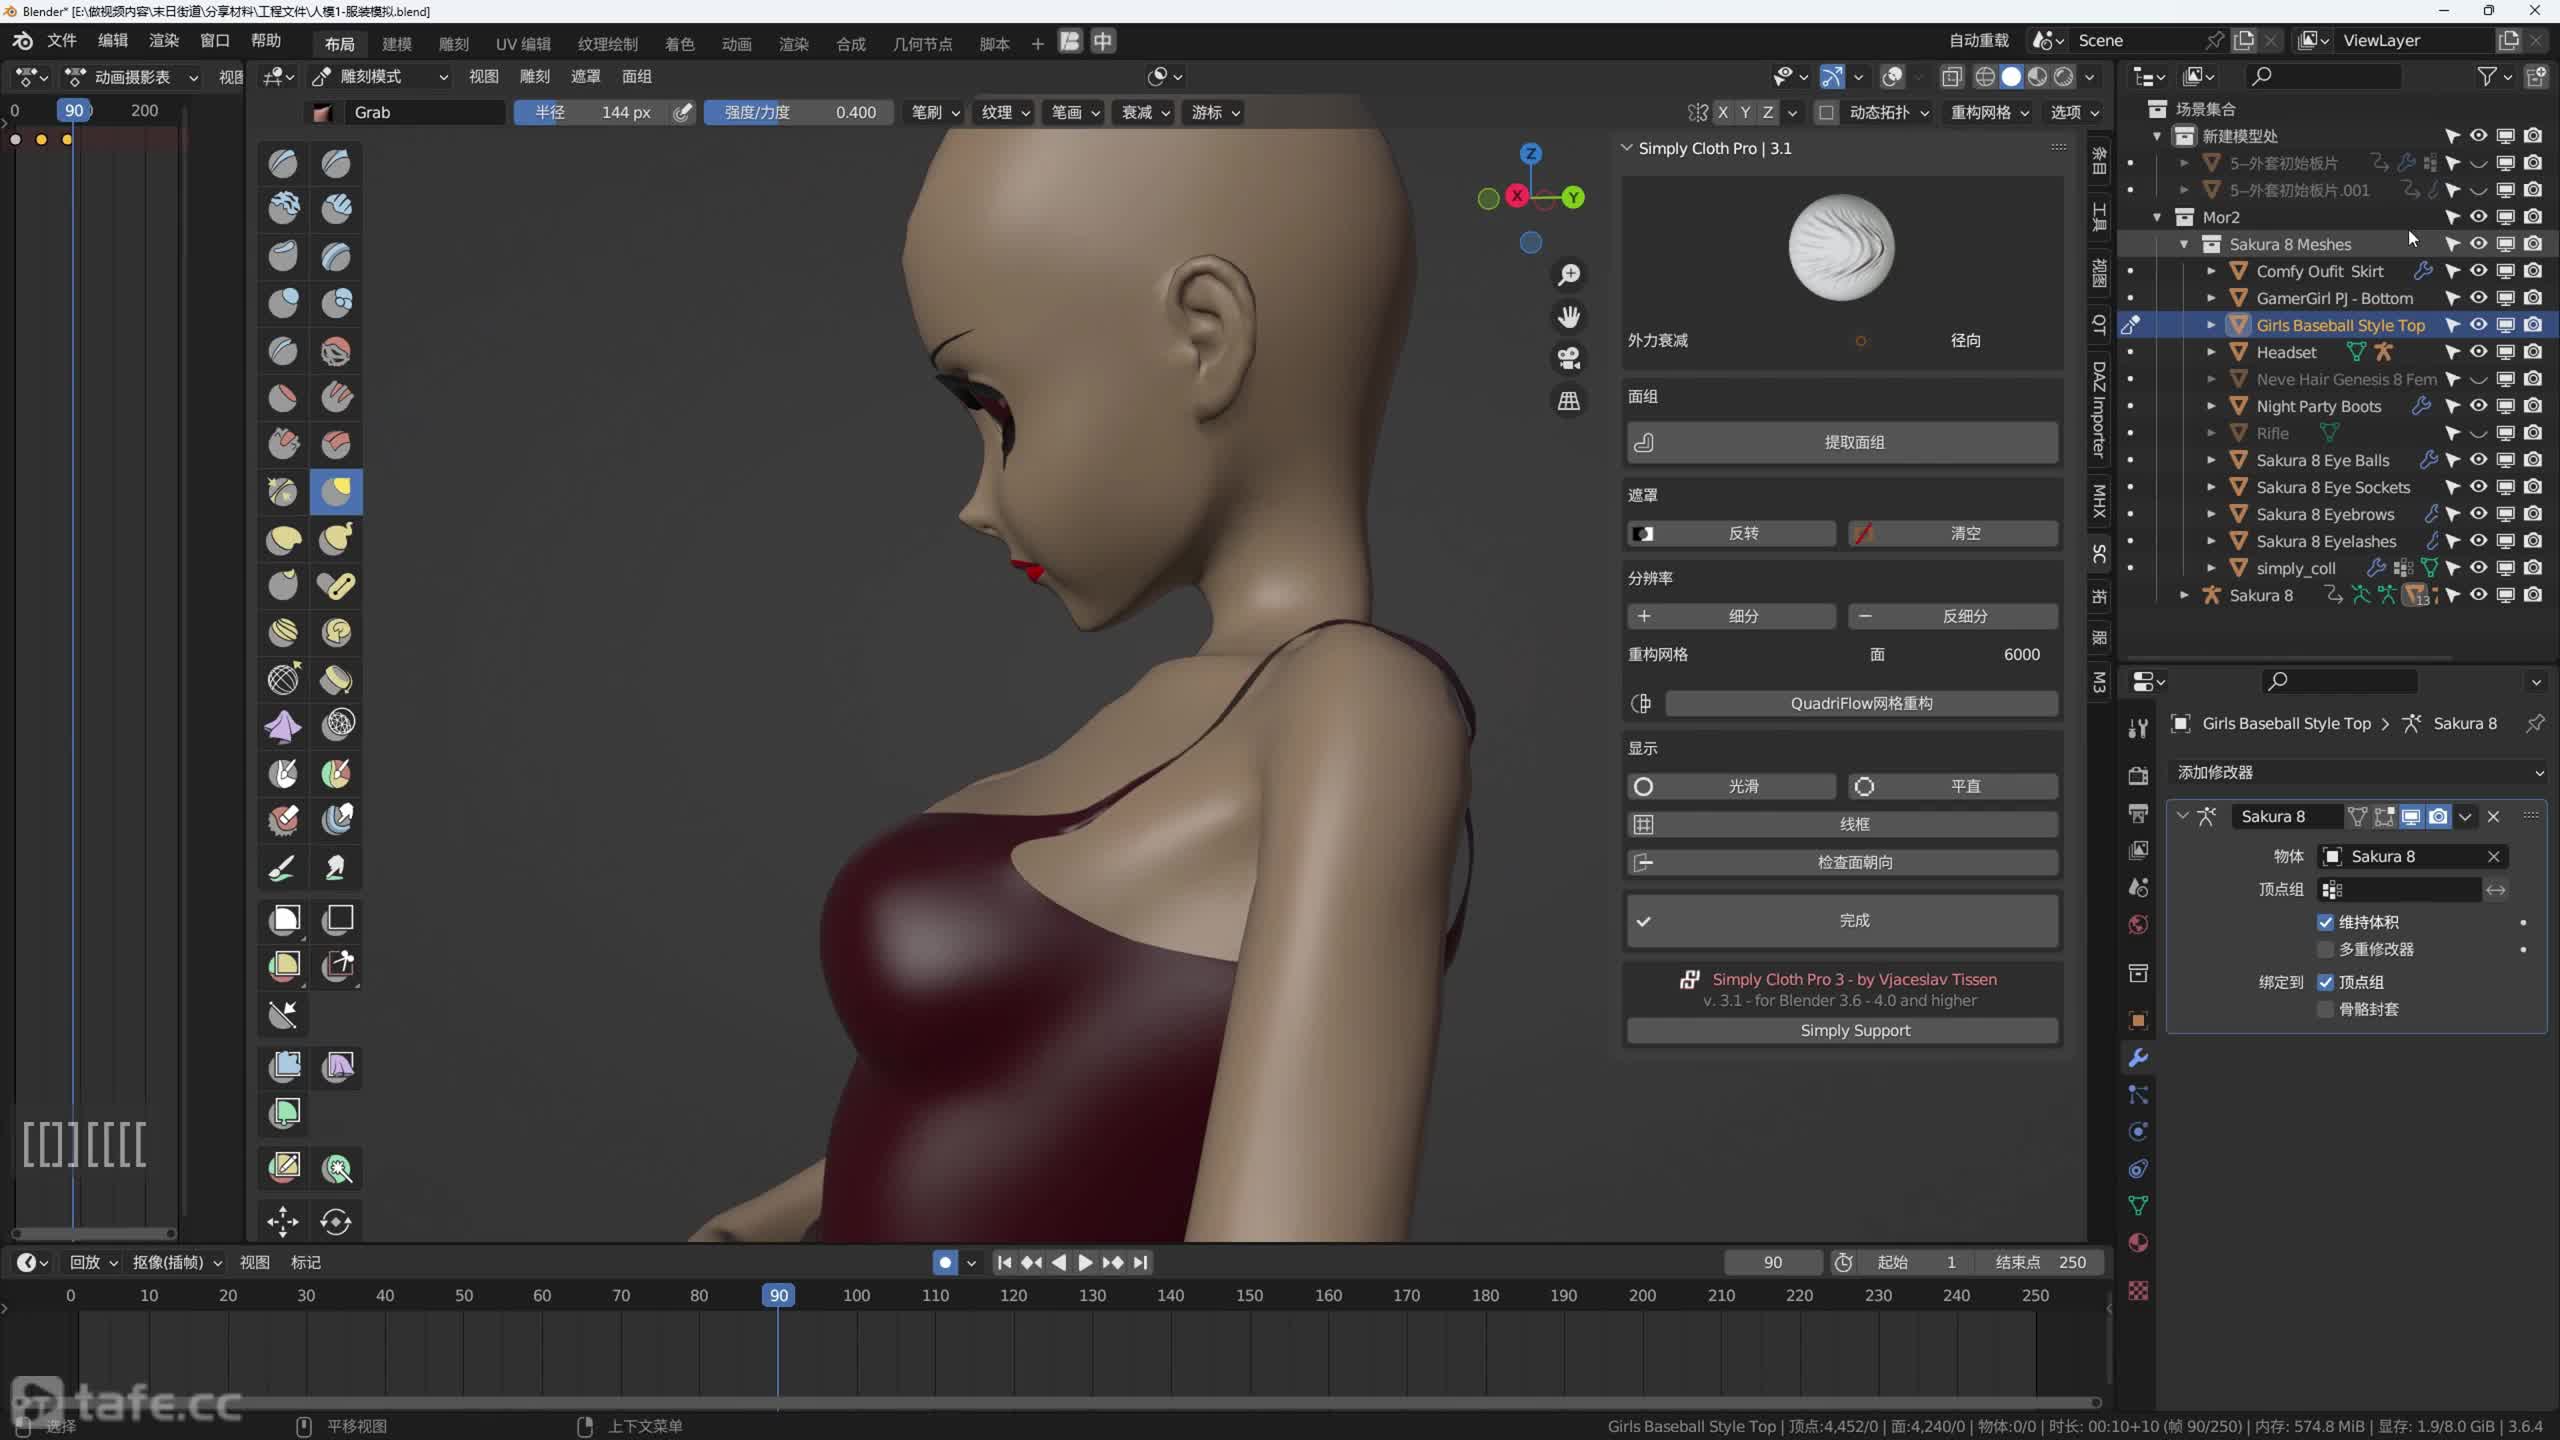The width and height of the screenshot is (2560, 1440).
Task: Collapse the Sakura 8 Meshes collection
Action: [x=2184, y=244]
